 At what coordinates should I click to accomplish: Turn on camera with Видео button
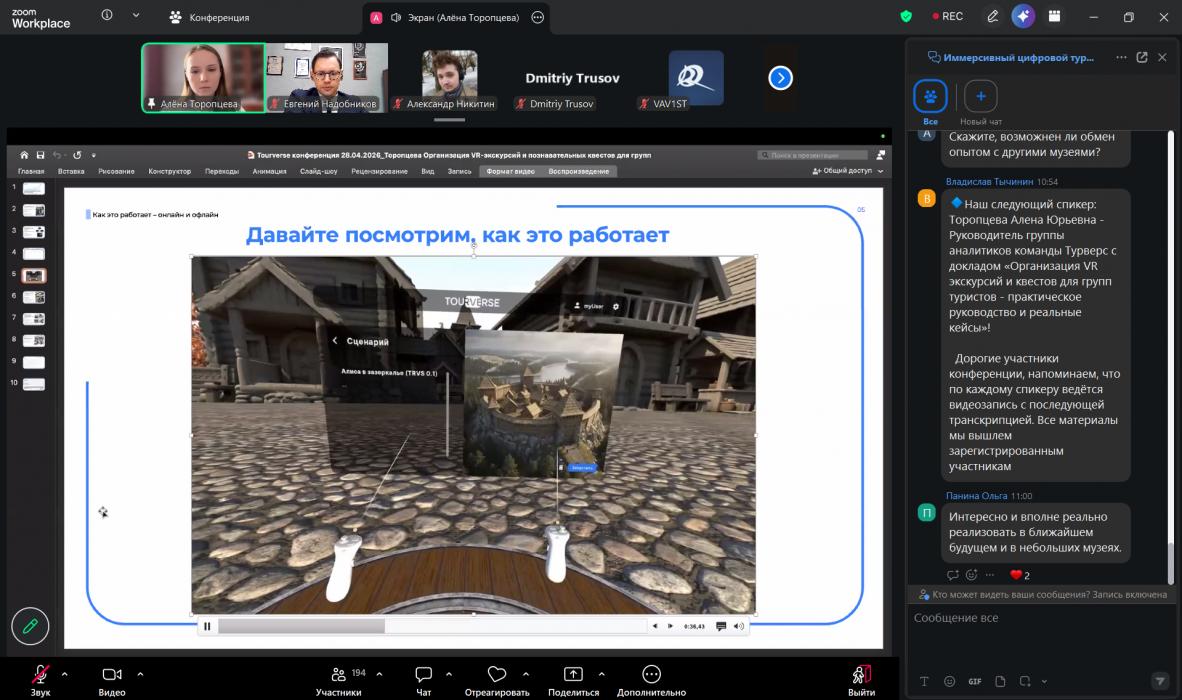tap(112, 680)
